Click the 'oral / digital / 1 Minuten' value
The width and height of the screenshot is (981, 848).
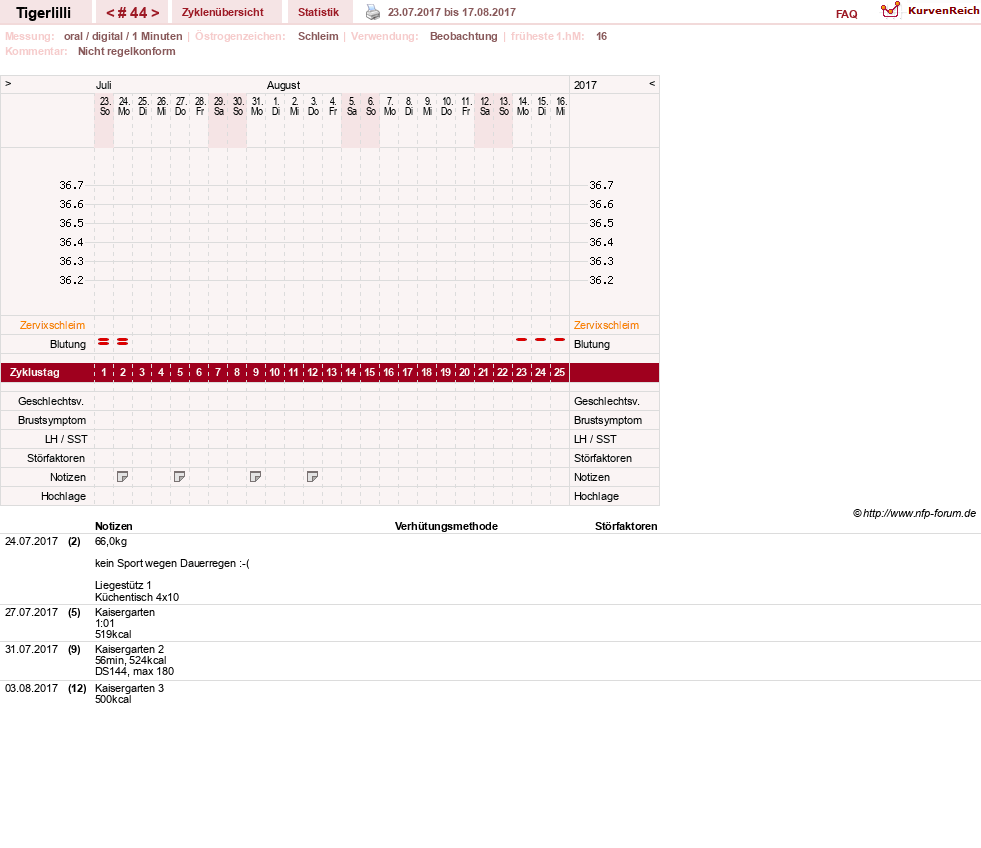click(x=123, y=36)
